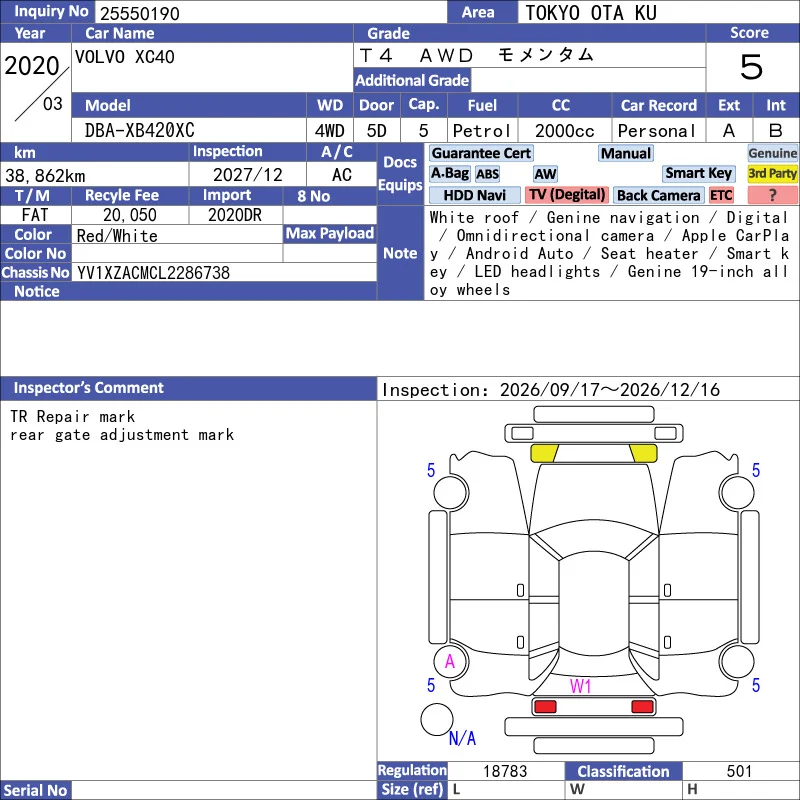Select the 3rd Party yellow badge
Image resolution: width=800 pixels, height=800 pixels.
point(772,173)
